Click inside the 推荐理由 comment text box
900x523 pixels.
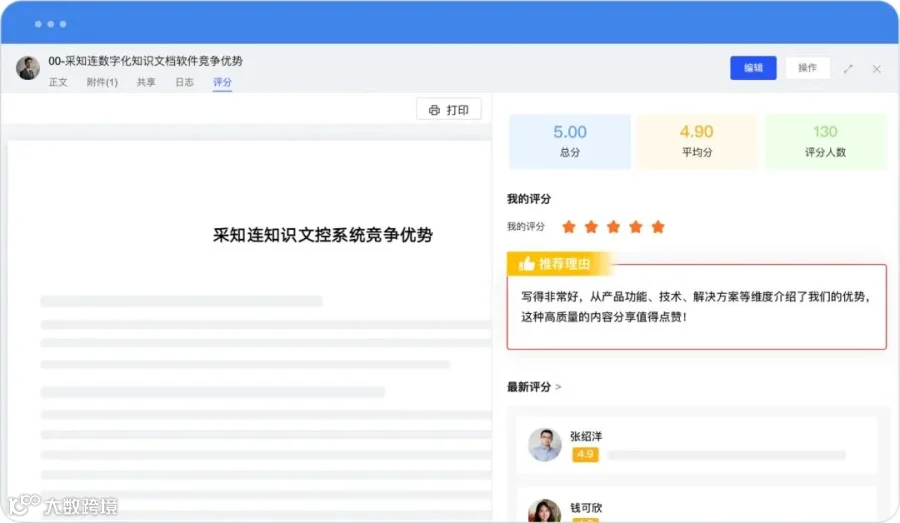(697, 307)
